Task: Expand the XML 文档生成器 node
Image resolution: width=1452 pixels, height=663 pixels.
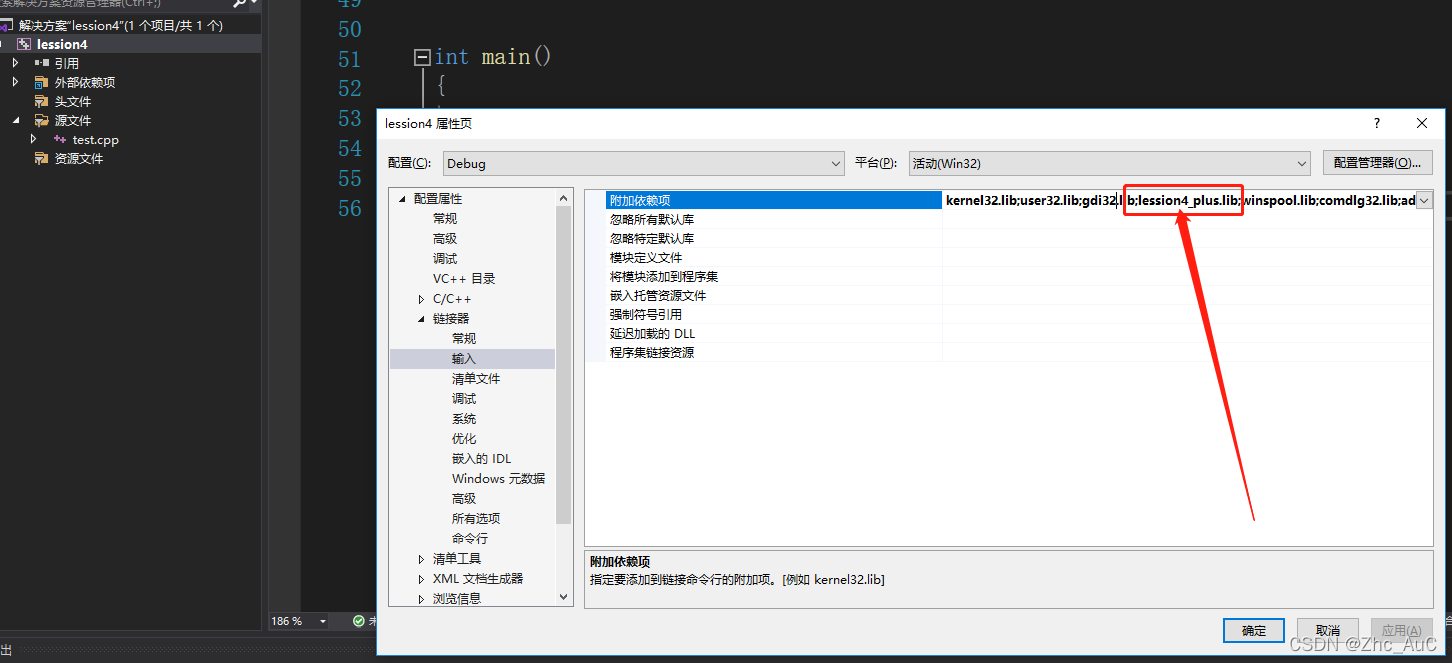Action: (x=421, y=579)
